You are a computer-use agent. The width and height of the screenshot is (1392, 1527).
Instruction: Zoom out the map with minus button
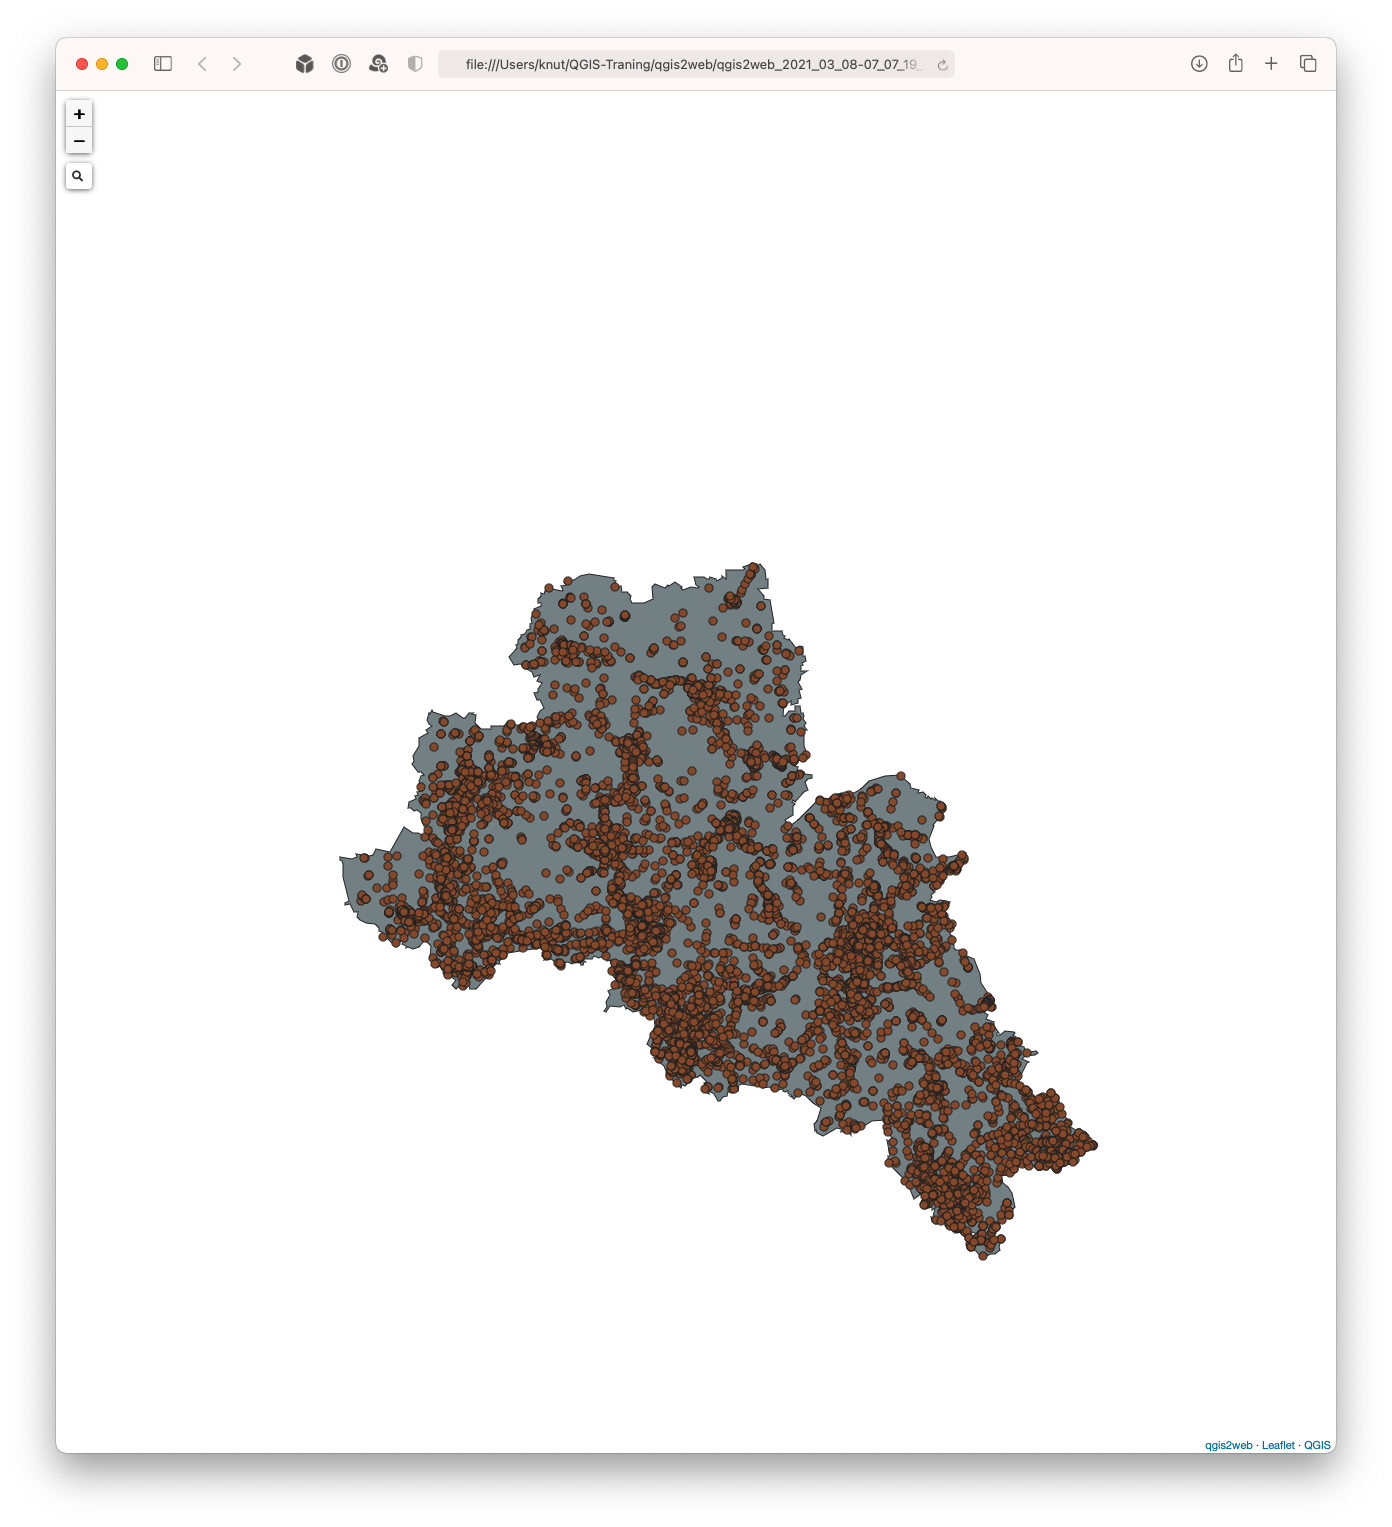pyautogui.click(x=79, y=141)
